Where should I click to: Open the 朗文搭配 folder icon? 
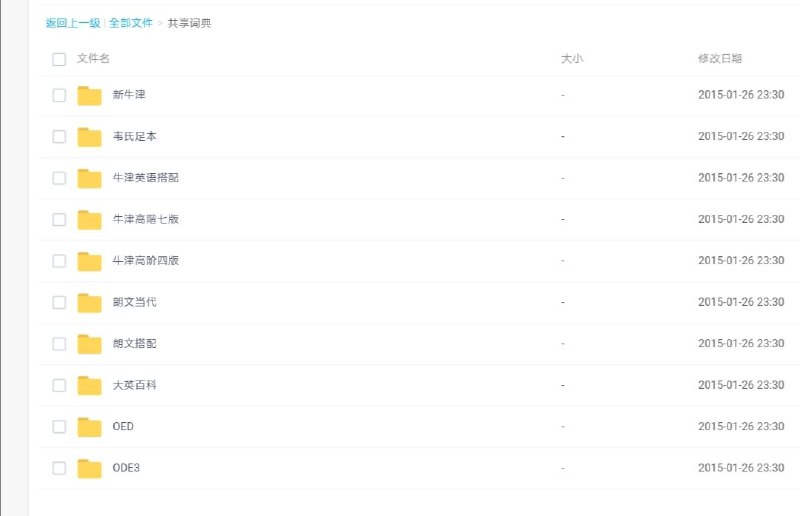[x=89, y=344]
